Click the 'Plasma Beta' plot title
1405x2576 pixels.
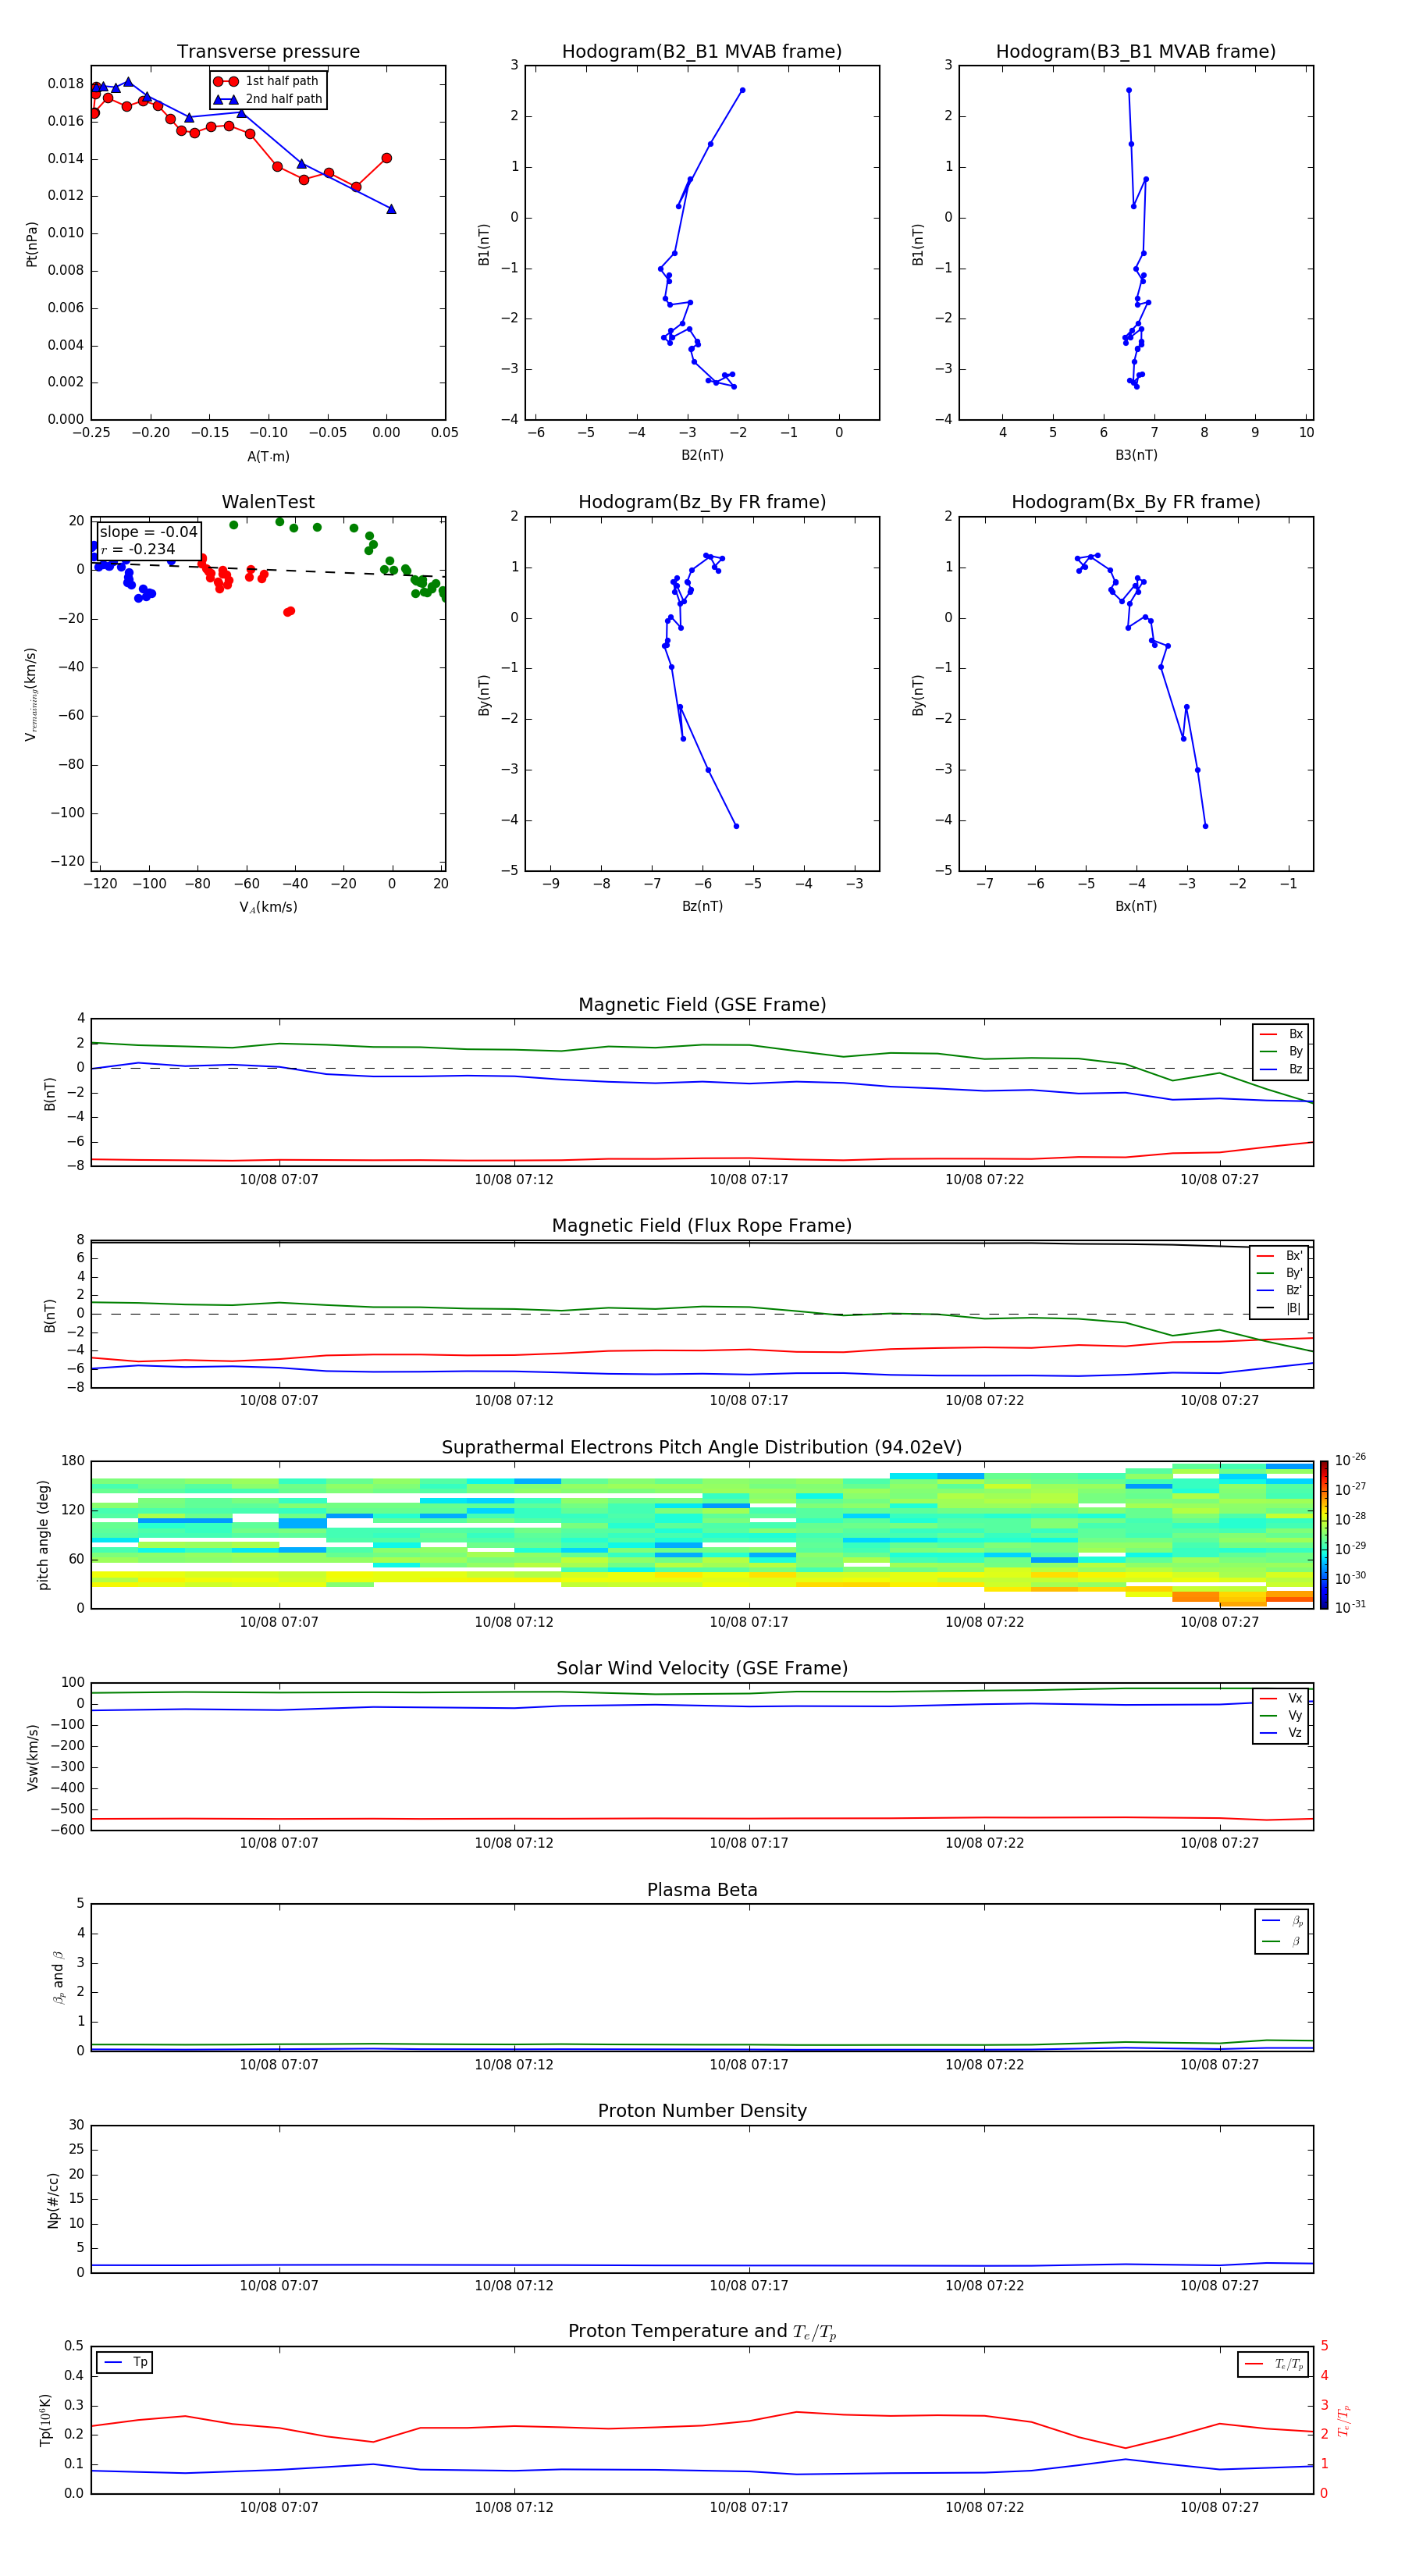click(702, 1890)
